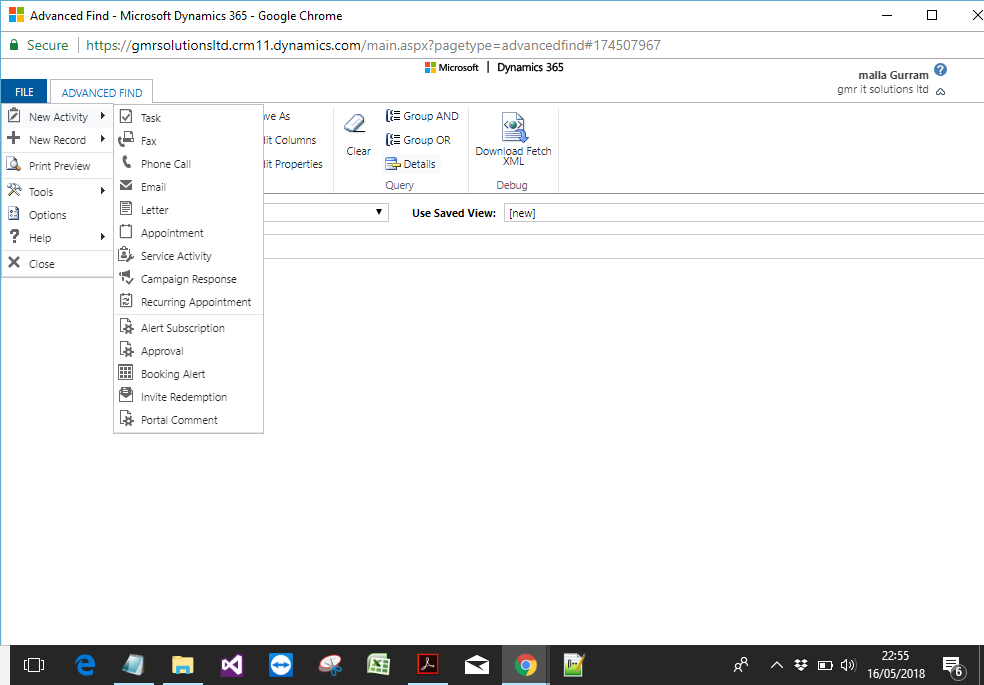This screenshot has height=685, width=984.
Task: Click the Group AND button
Action: [422, 116]
